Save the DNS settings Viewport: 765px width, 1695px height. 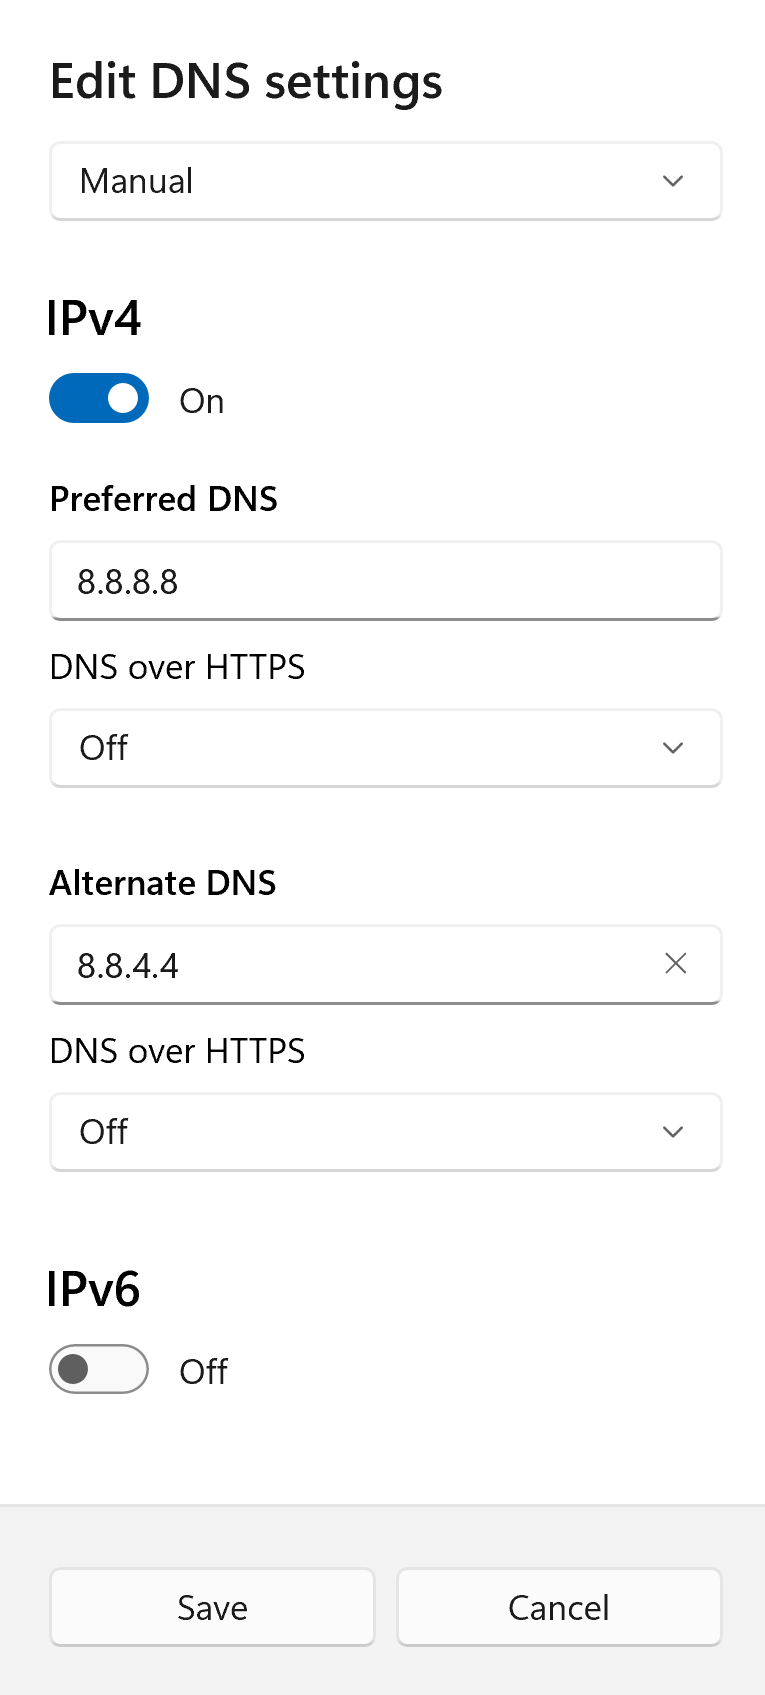click(x=212, y=1607)
